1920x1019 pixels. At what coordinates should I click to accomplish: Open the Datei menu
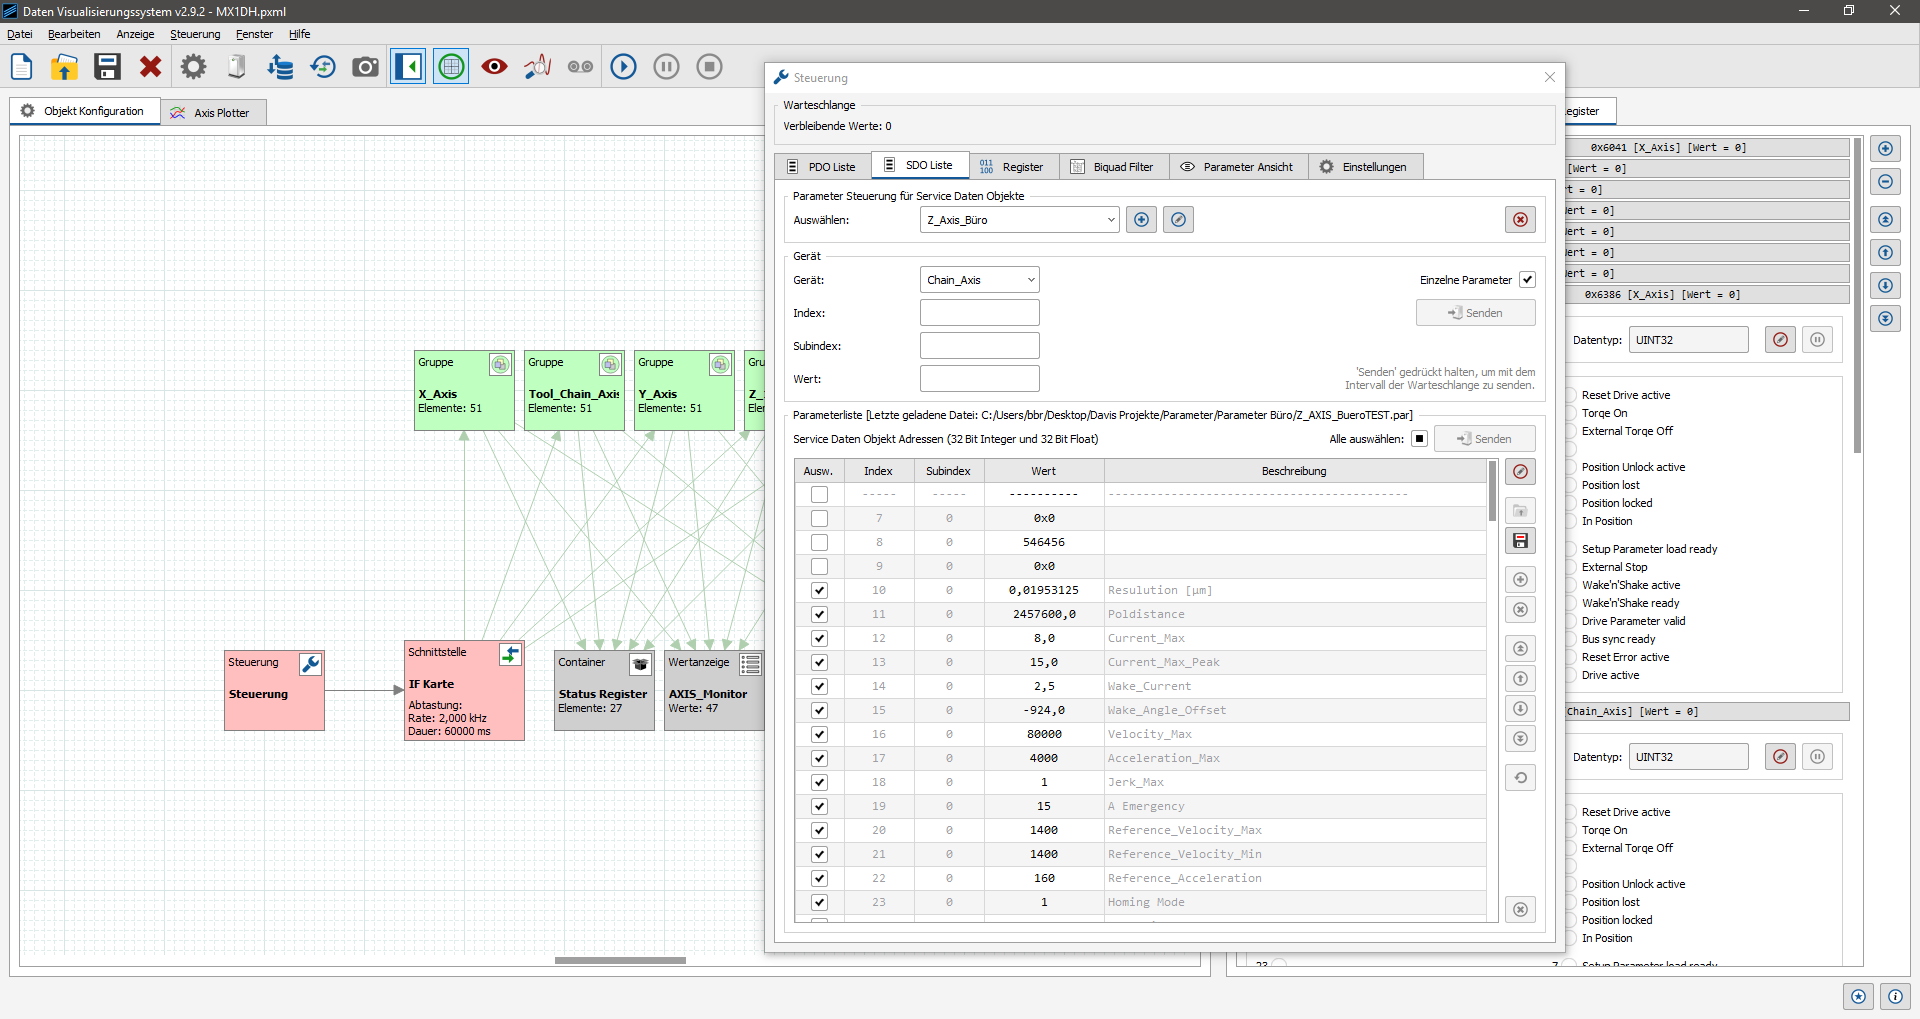(x=19, y=34)
